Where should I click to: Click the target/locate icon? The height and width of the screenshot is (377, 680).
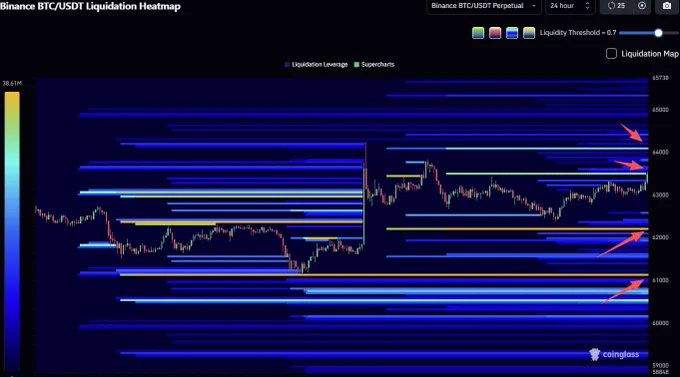pos(642,6)
